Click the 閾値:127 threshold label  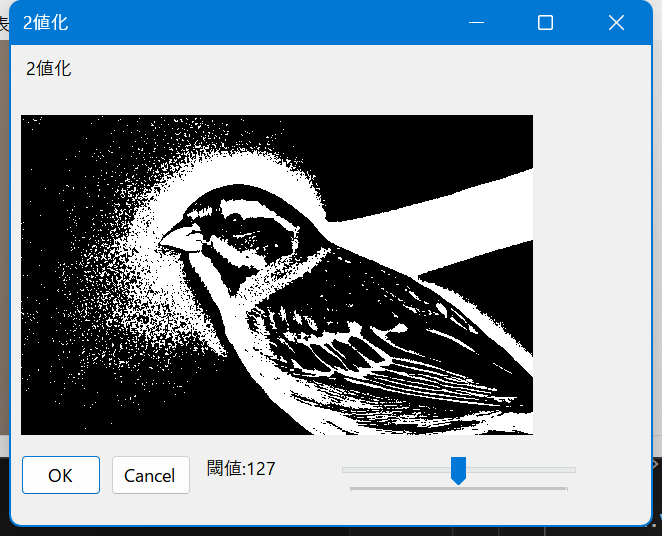[241, 468]
